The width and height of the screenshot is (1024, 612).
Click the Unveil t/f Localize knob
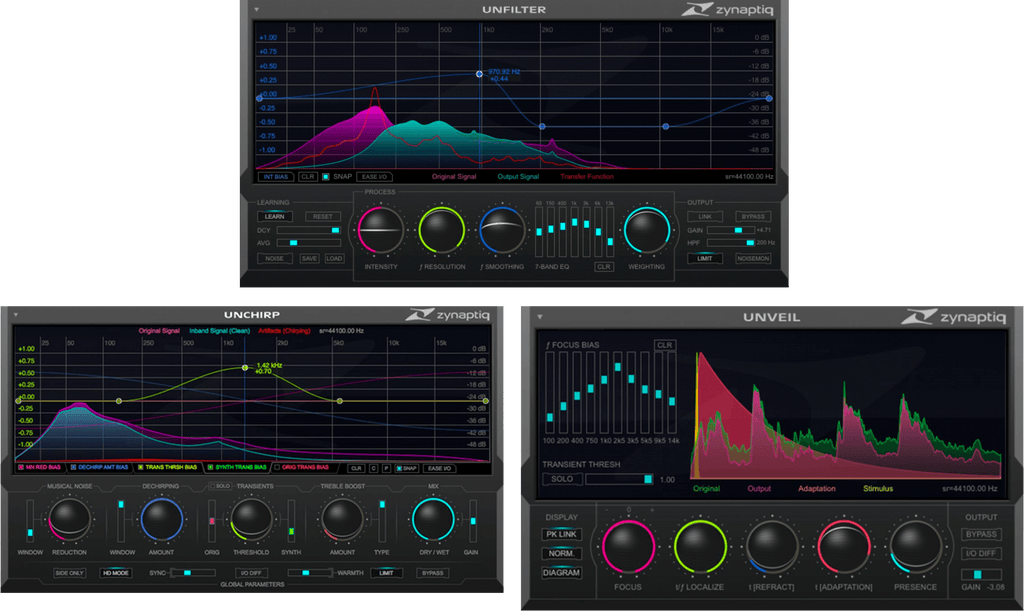[699, 547]
